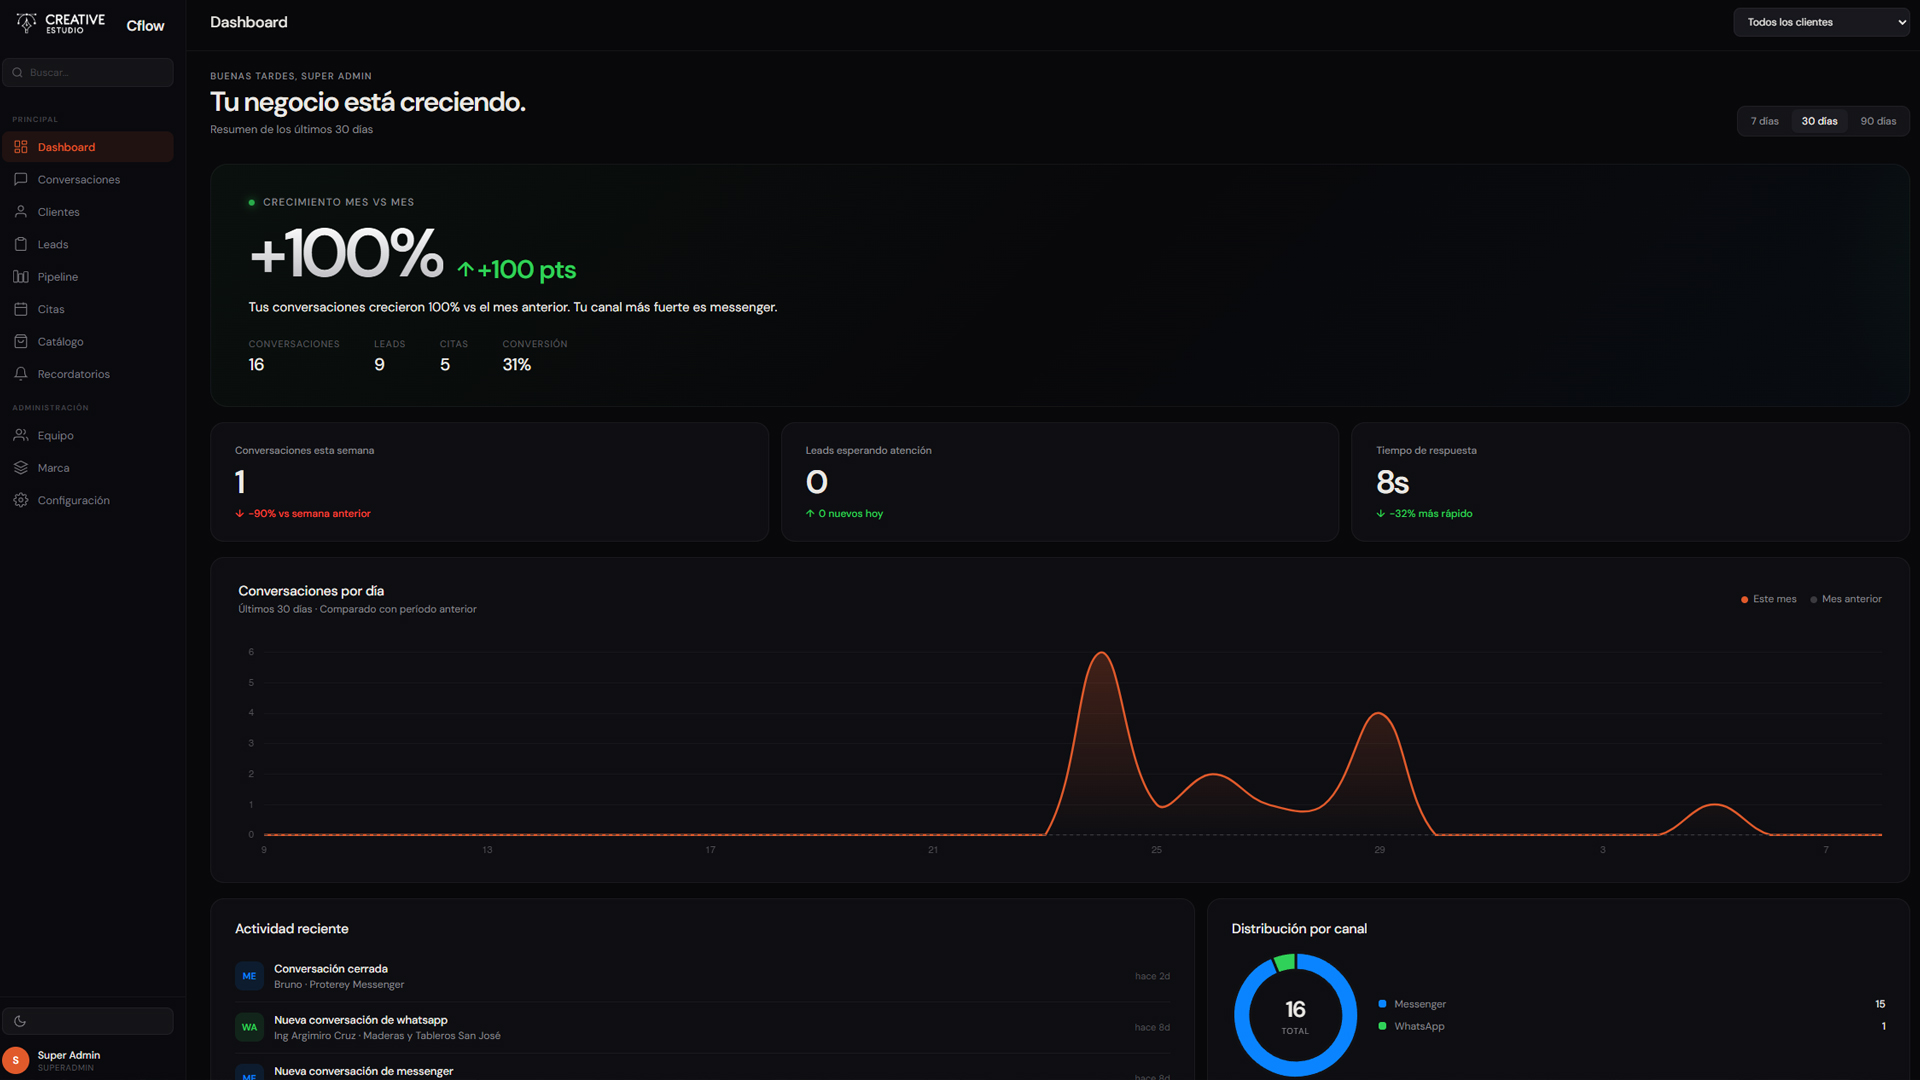This screenshot has height=1080, width=1920.
Task: Open Equipo under Administración
Action: click(88, 435)
